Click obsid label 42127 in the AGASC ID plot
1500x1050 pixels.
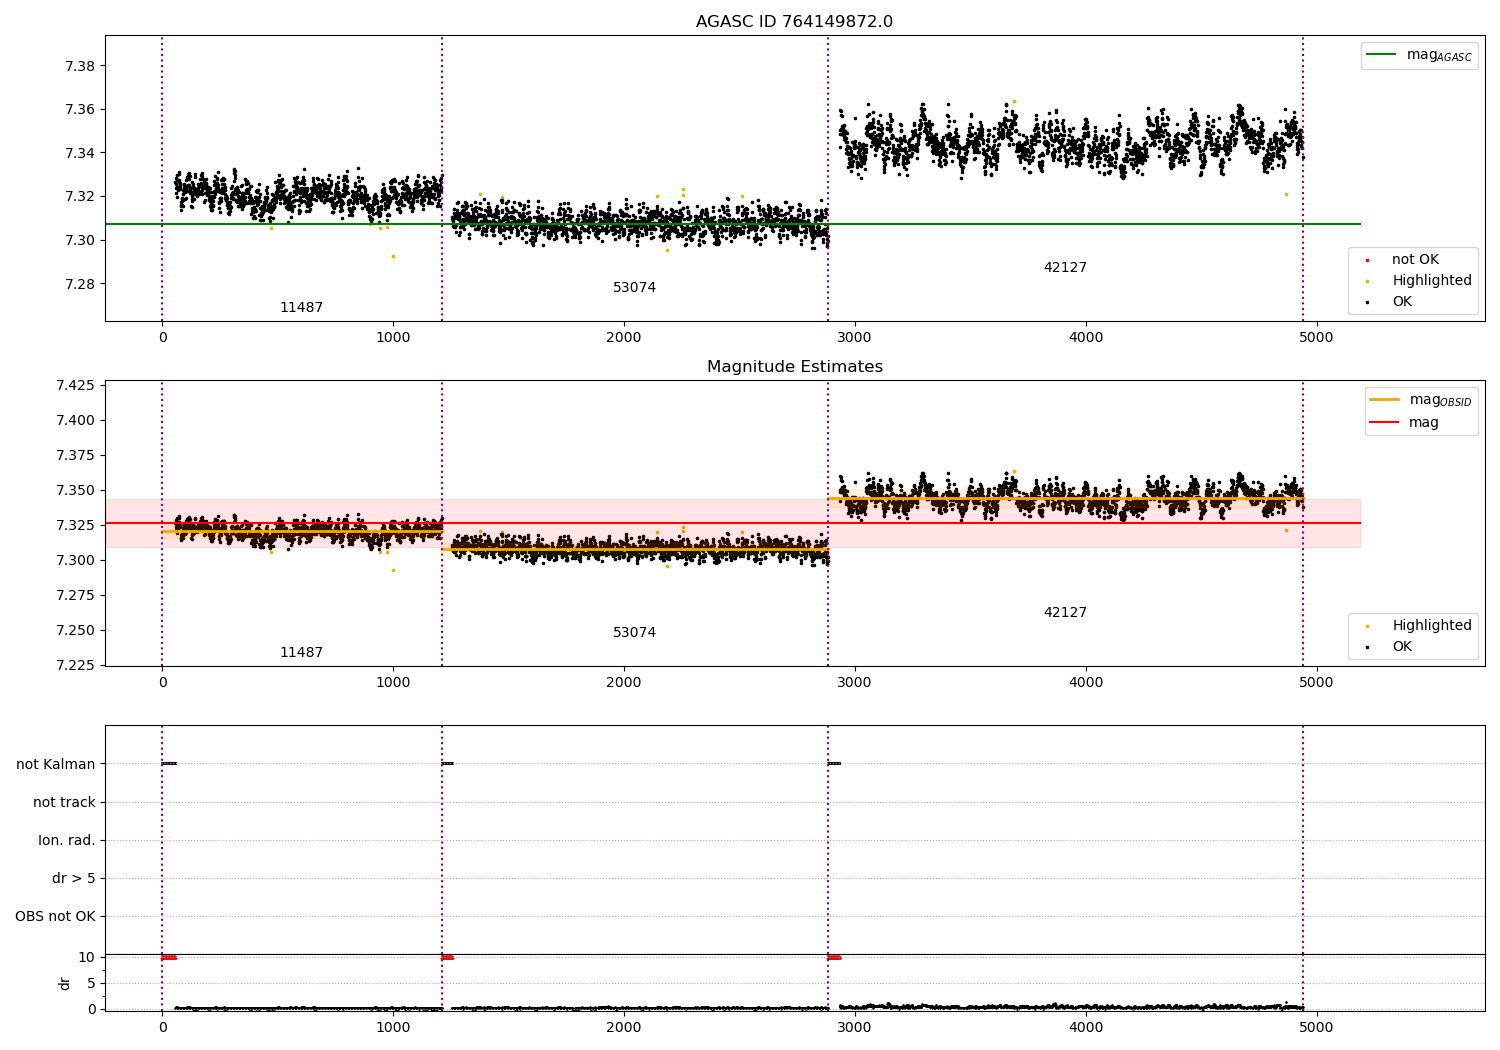pos(1065,268)
